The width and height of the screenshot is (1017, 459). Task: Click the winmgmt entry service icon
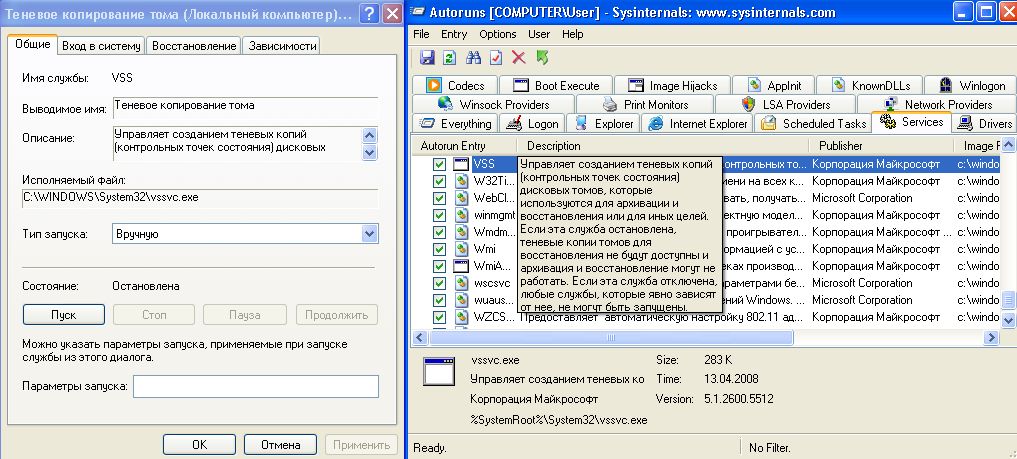(x=461, y=215)
